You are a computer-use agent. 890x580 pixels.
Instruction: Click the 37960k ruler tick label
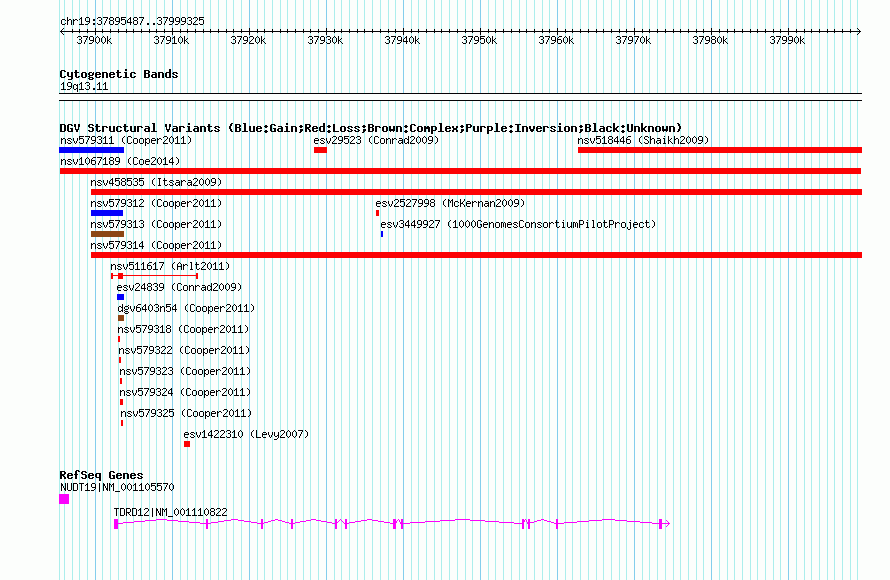(x=556, y=40)
